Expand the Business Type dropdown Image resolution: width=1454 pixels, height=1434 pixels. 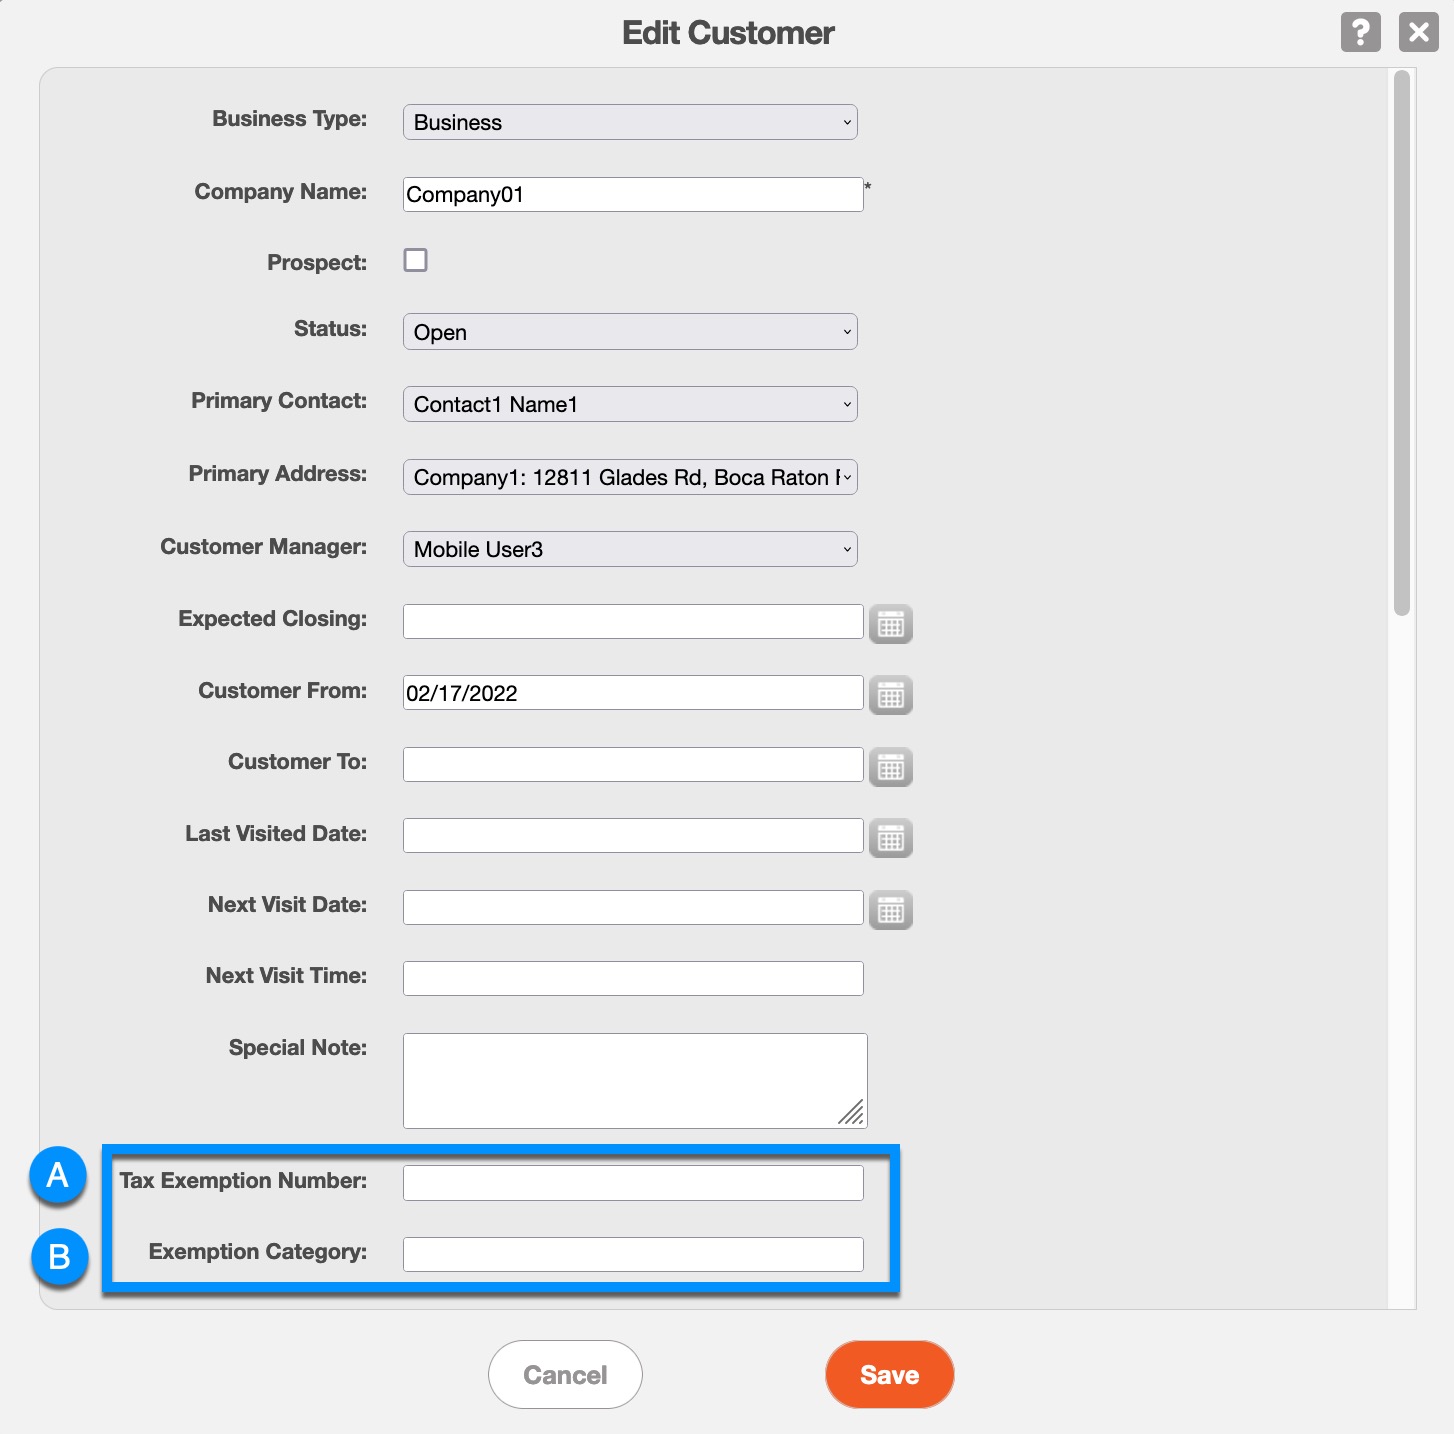(630, 122)
